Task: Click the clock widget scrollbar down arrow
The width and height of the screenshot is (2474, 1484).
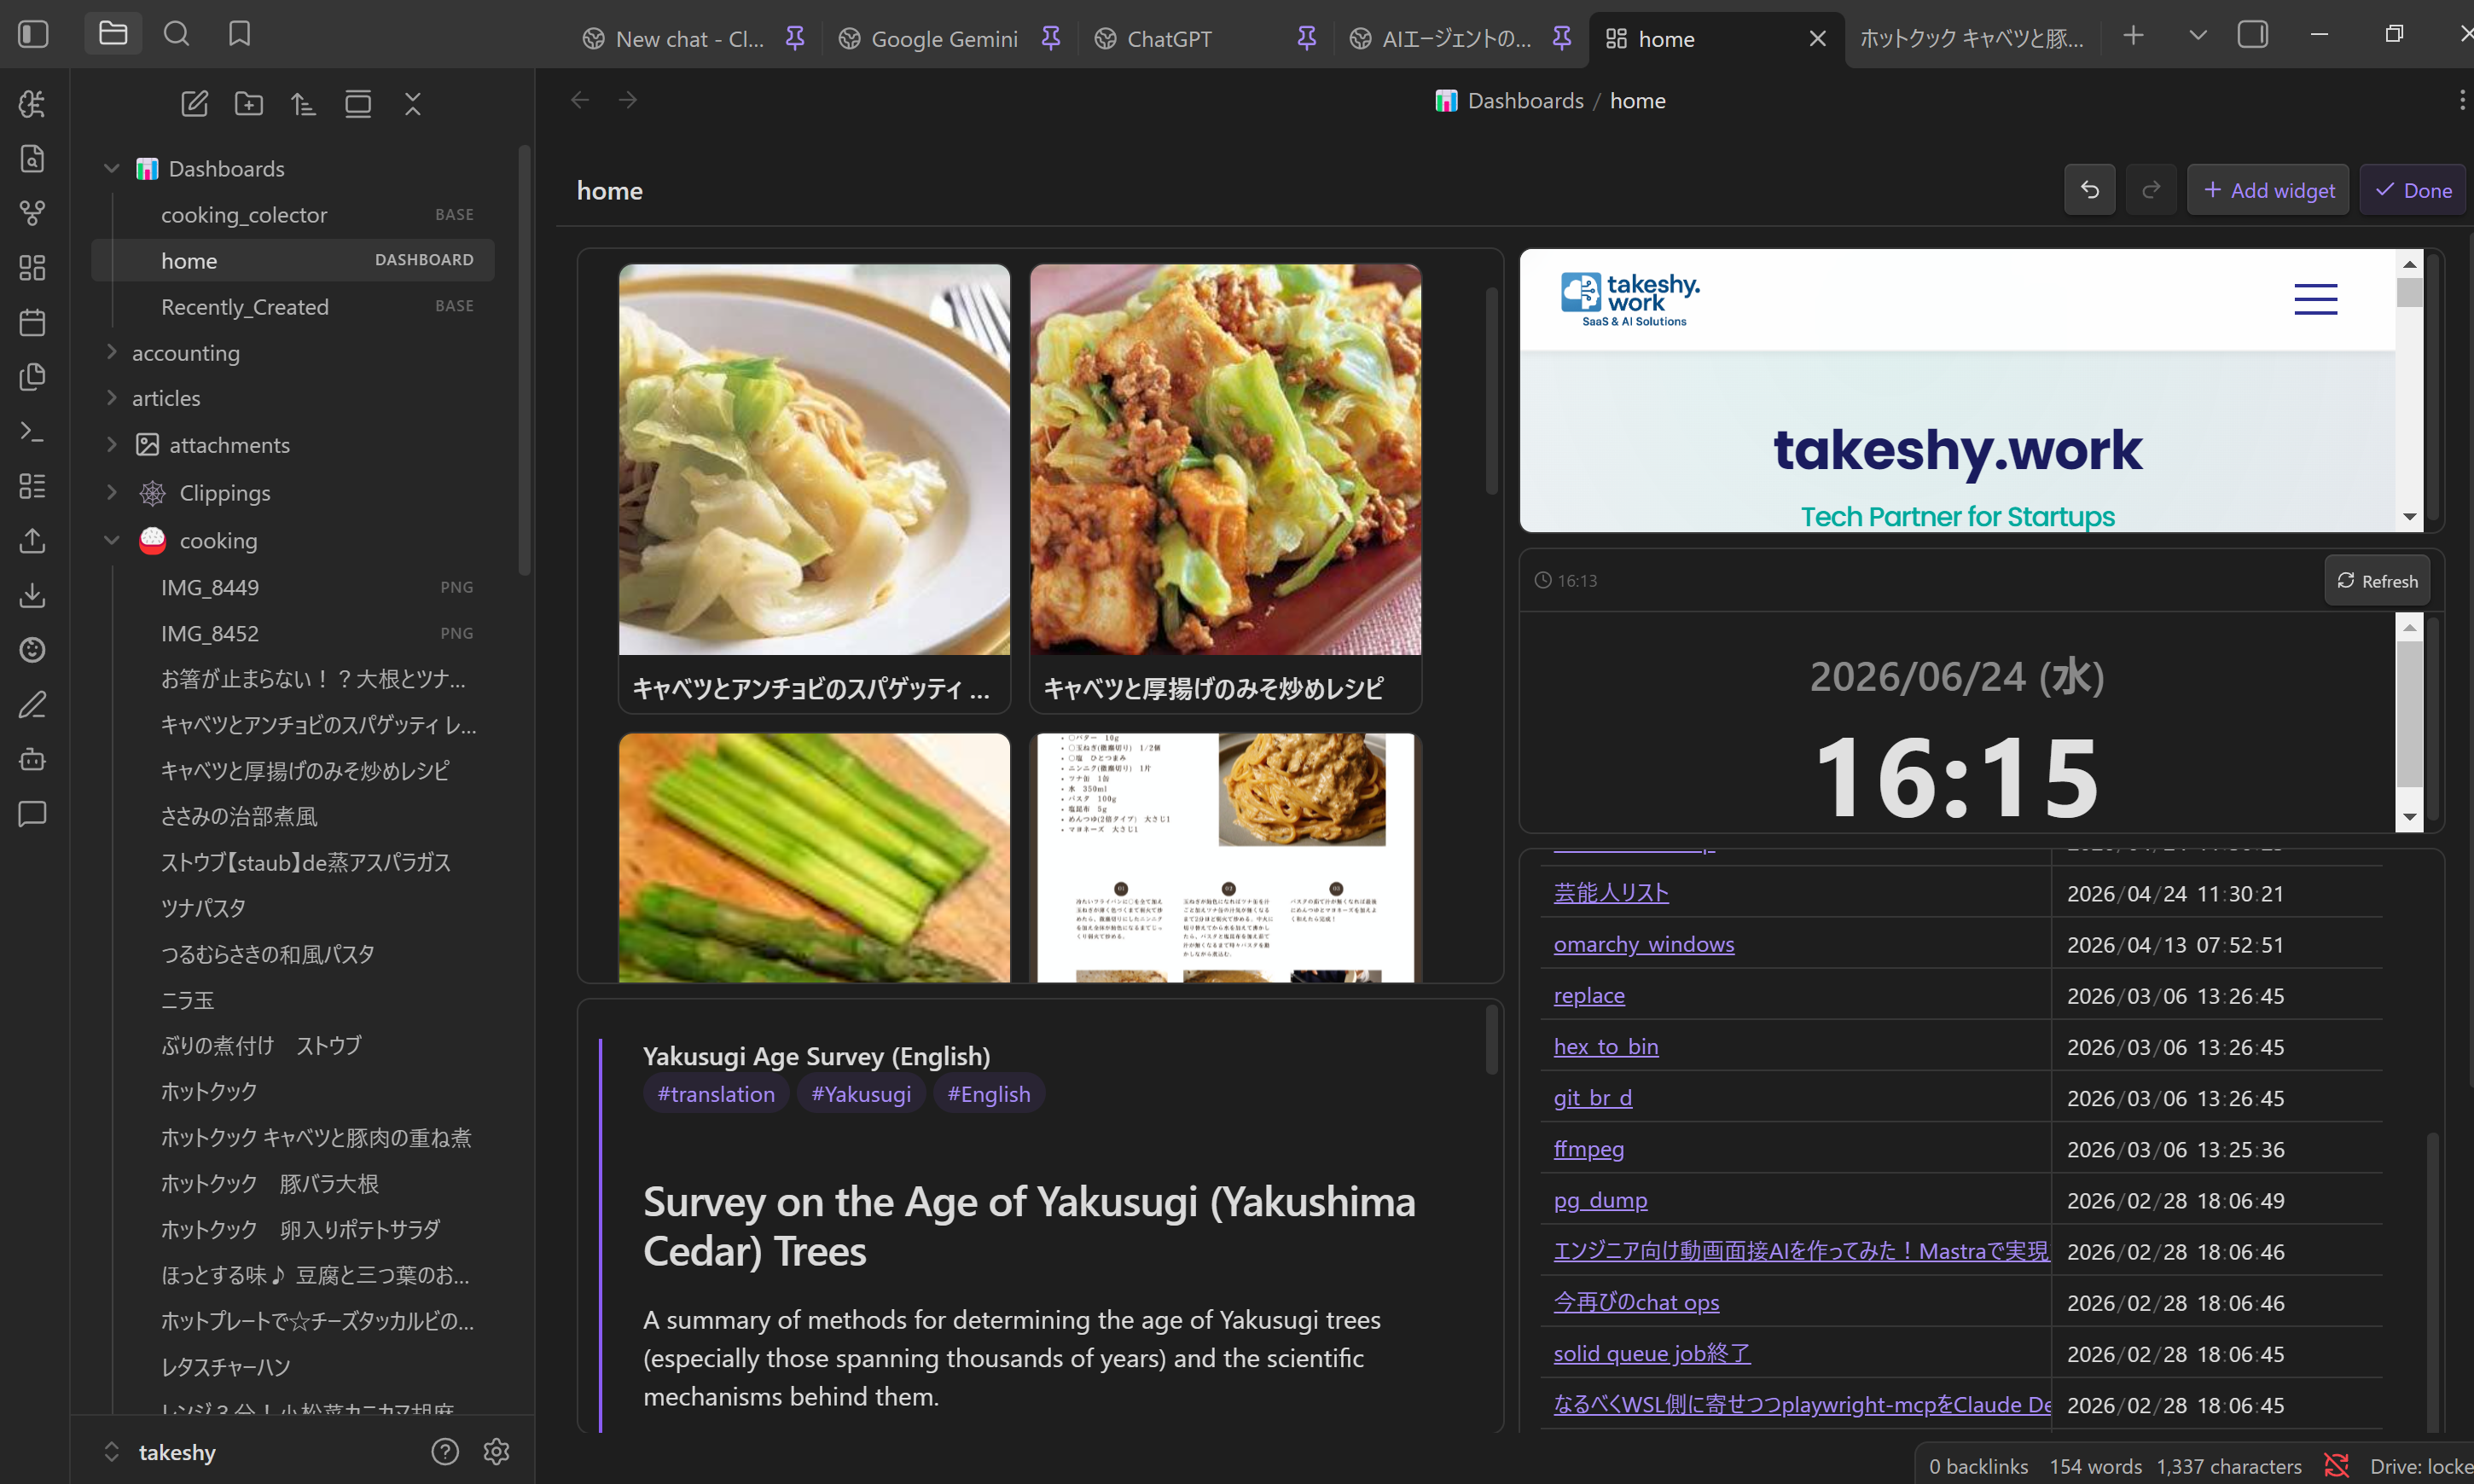Action: [2410, 818]
